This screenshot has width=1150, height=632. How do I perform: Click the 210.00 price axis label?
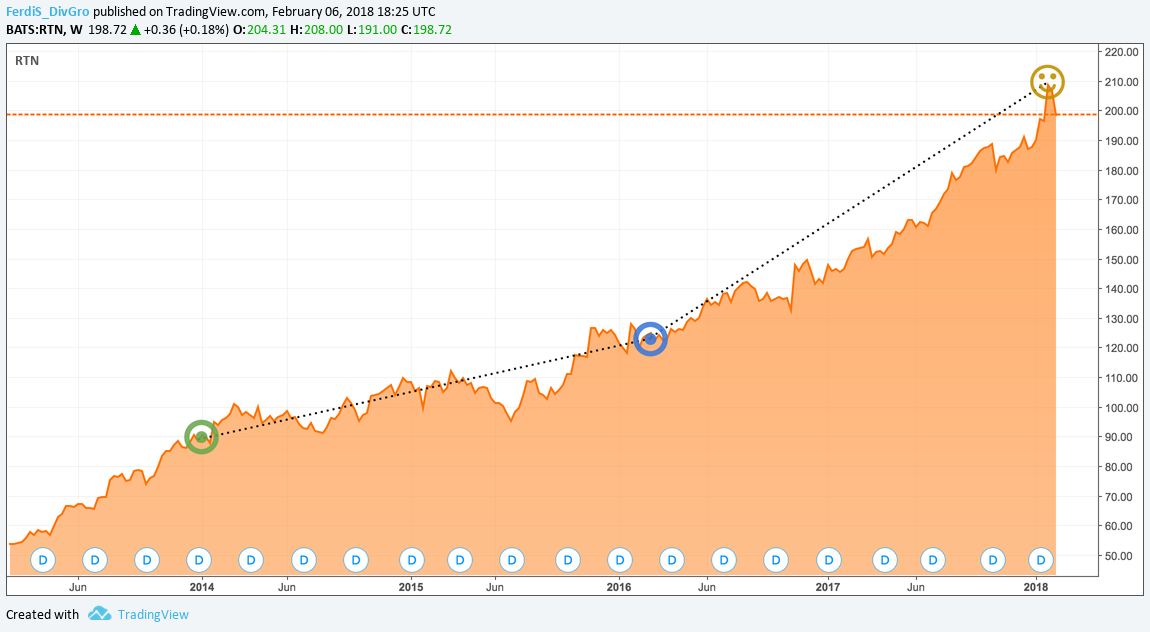click(1121, 81)
